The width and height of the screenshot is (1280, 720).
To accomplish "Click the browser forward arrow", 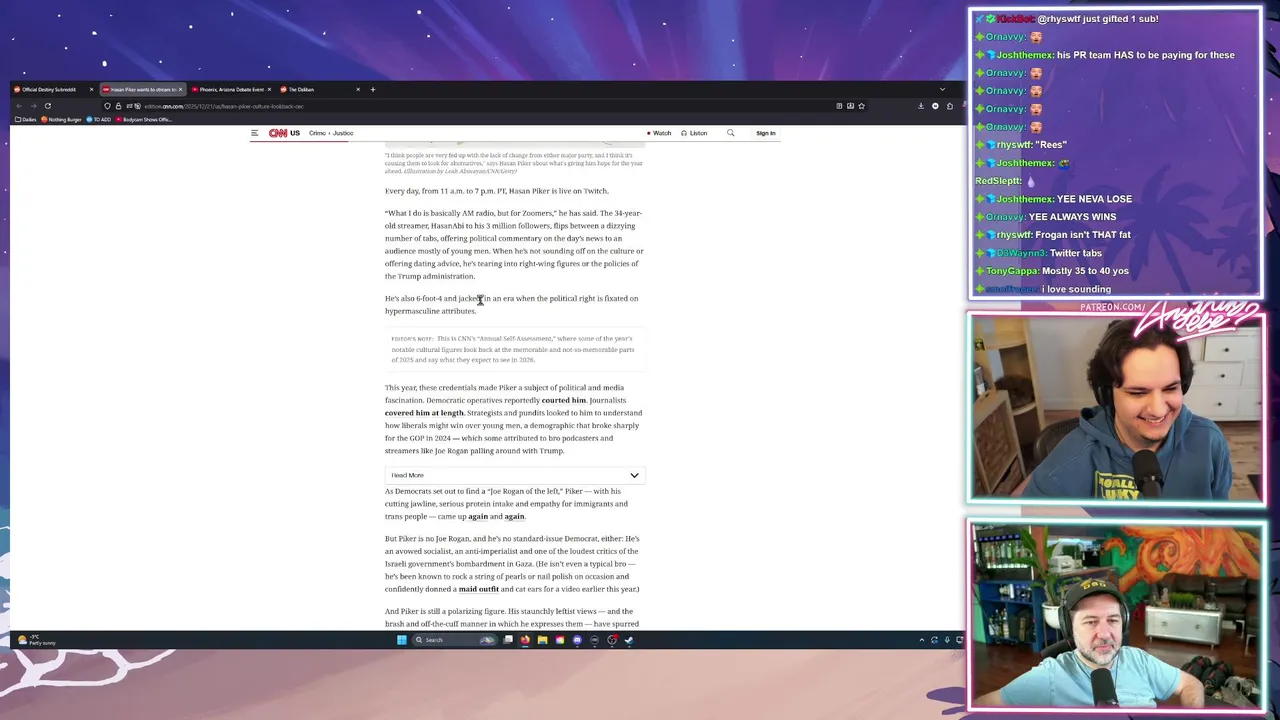I will pyautogui.click(x=33, y=106).
